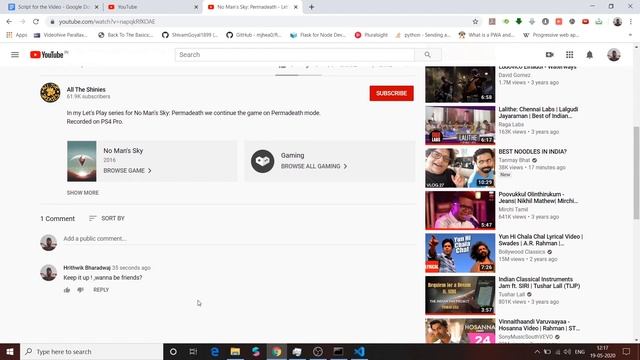Click BROWSE GAME for No Man's Sky
The width and height of the screenshot is (640, 360).
tap(127, 171)
